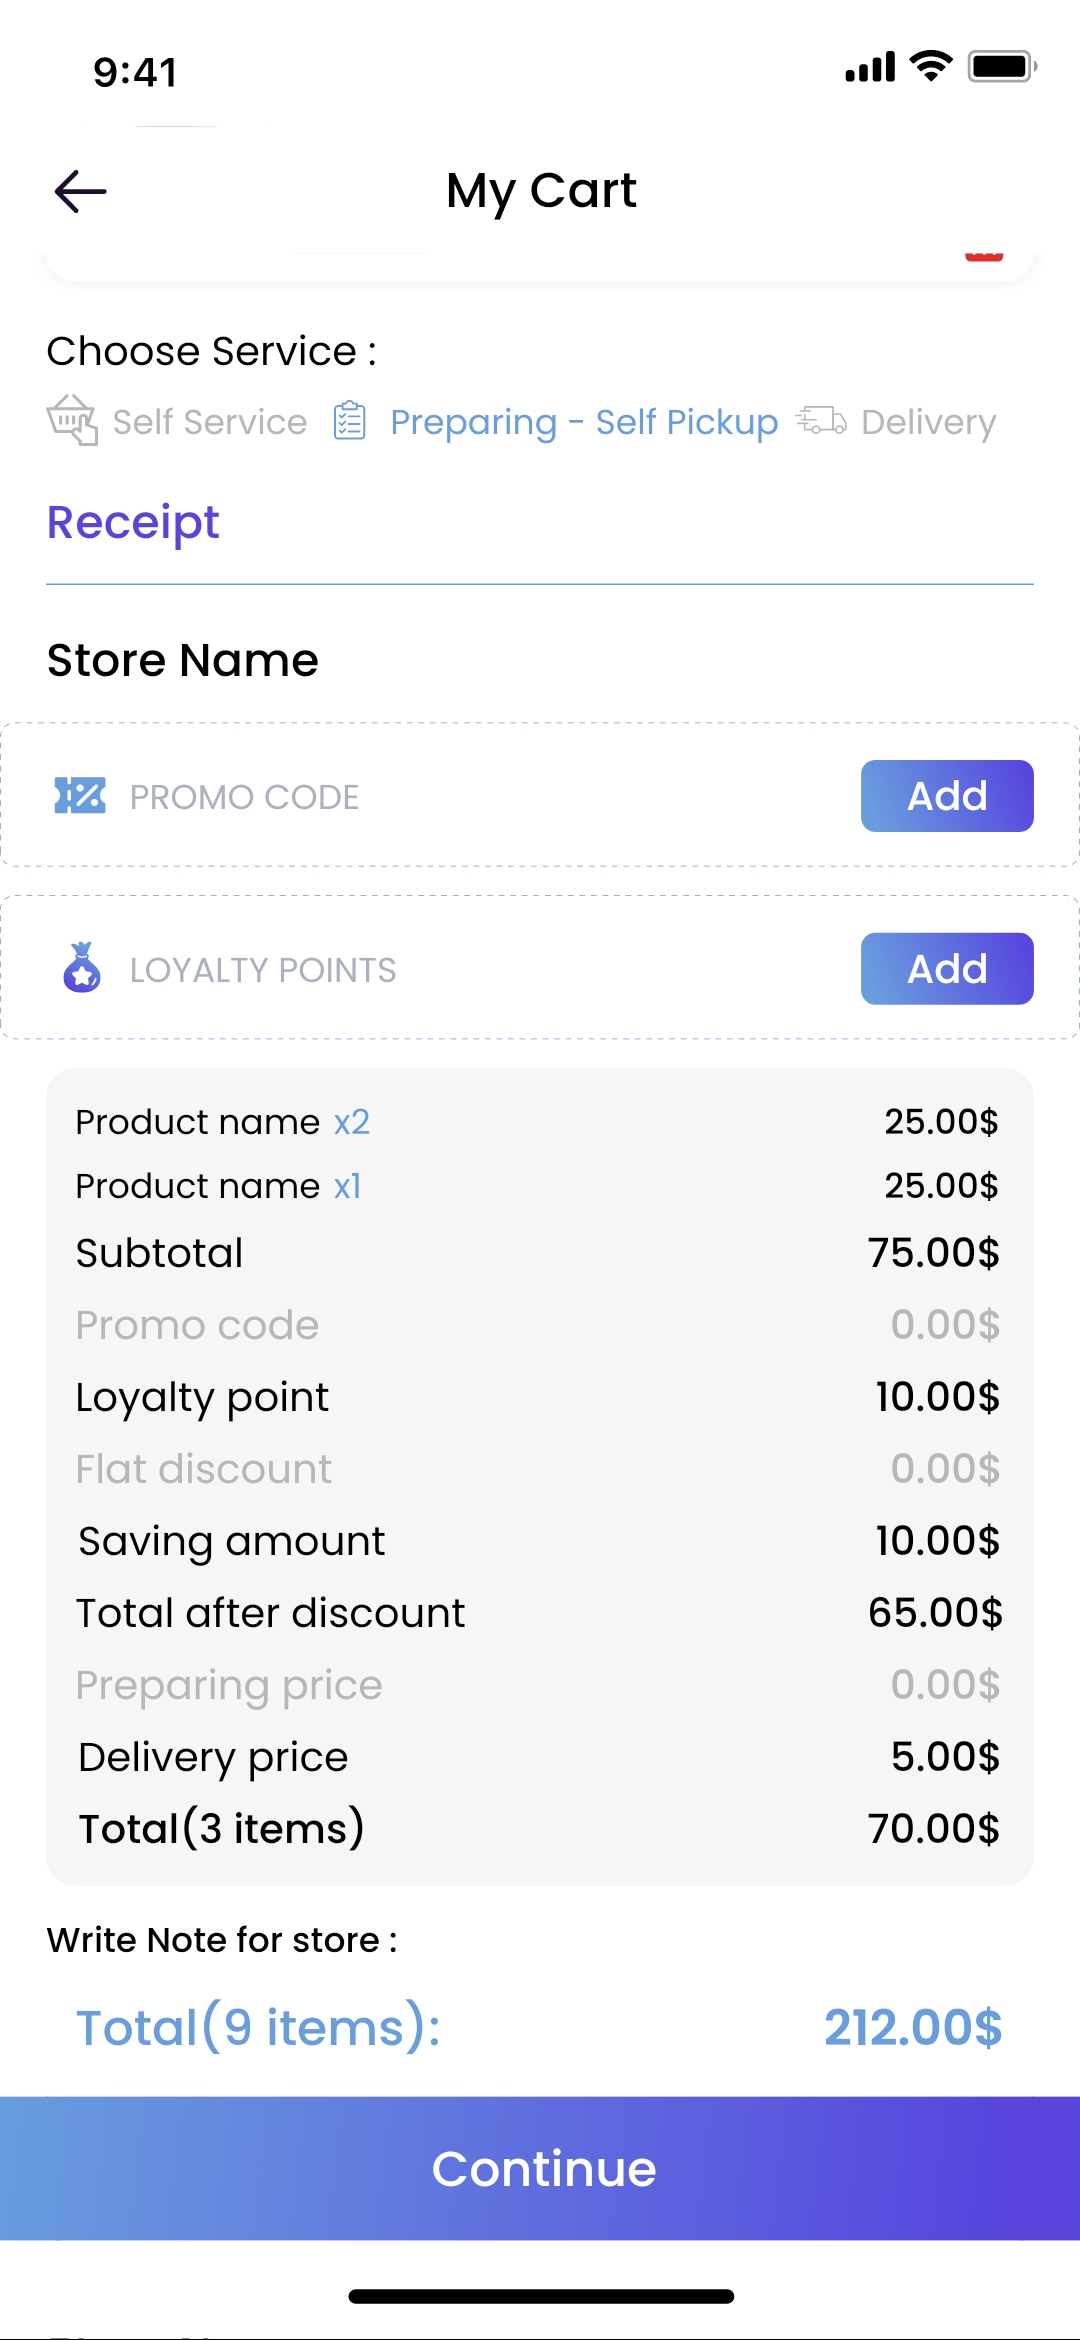Click the Self Service basket icon
The height and width of the screenshot is (2340, 1080).
[x=72, y=420]
